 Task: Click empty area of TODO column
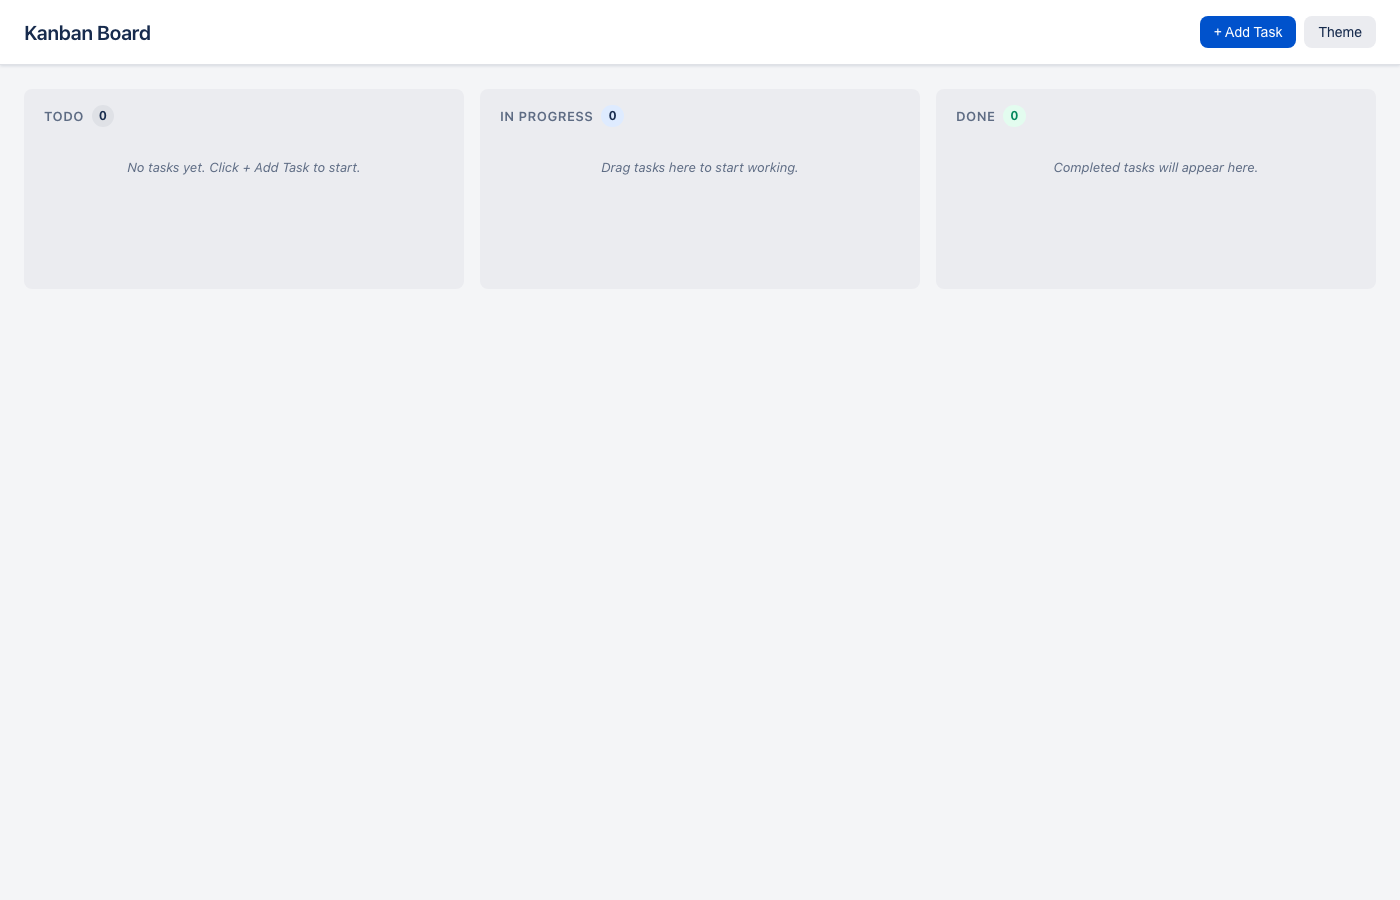pos(244,235)
